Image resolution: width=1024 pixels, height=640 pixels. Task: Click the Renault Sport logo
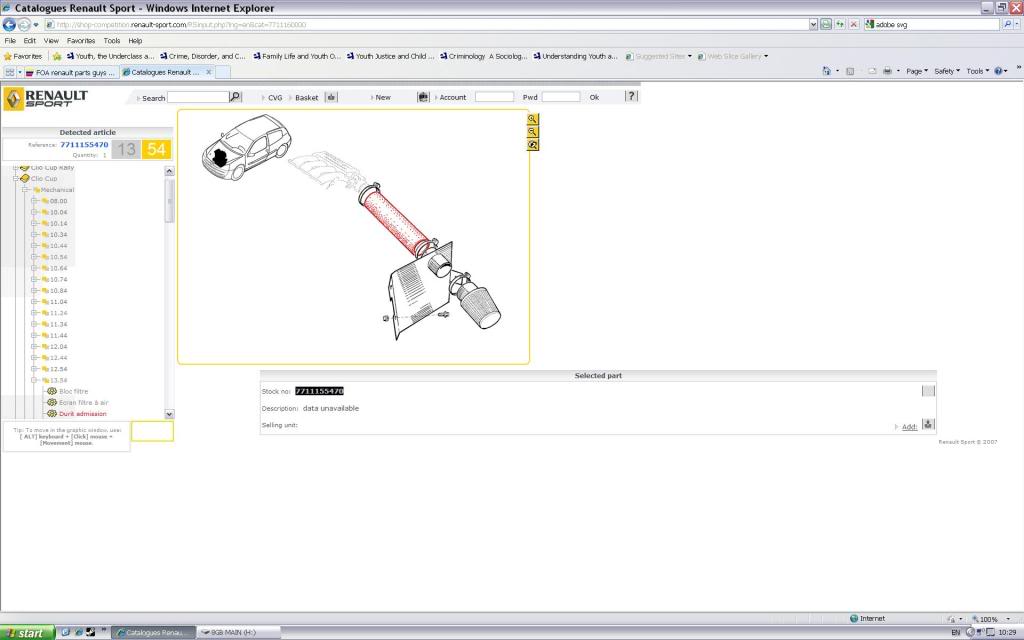[46, 99]
